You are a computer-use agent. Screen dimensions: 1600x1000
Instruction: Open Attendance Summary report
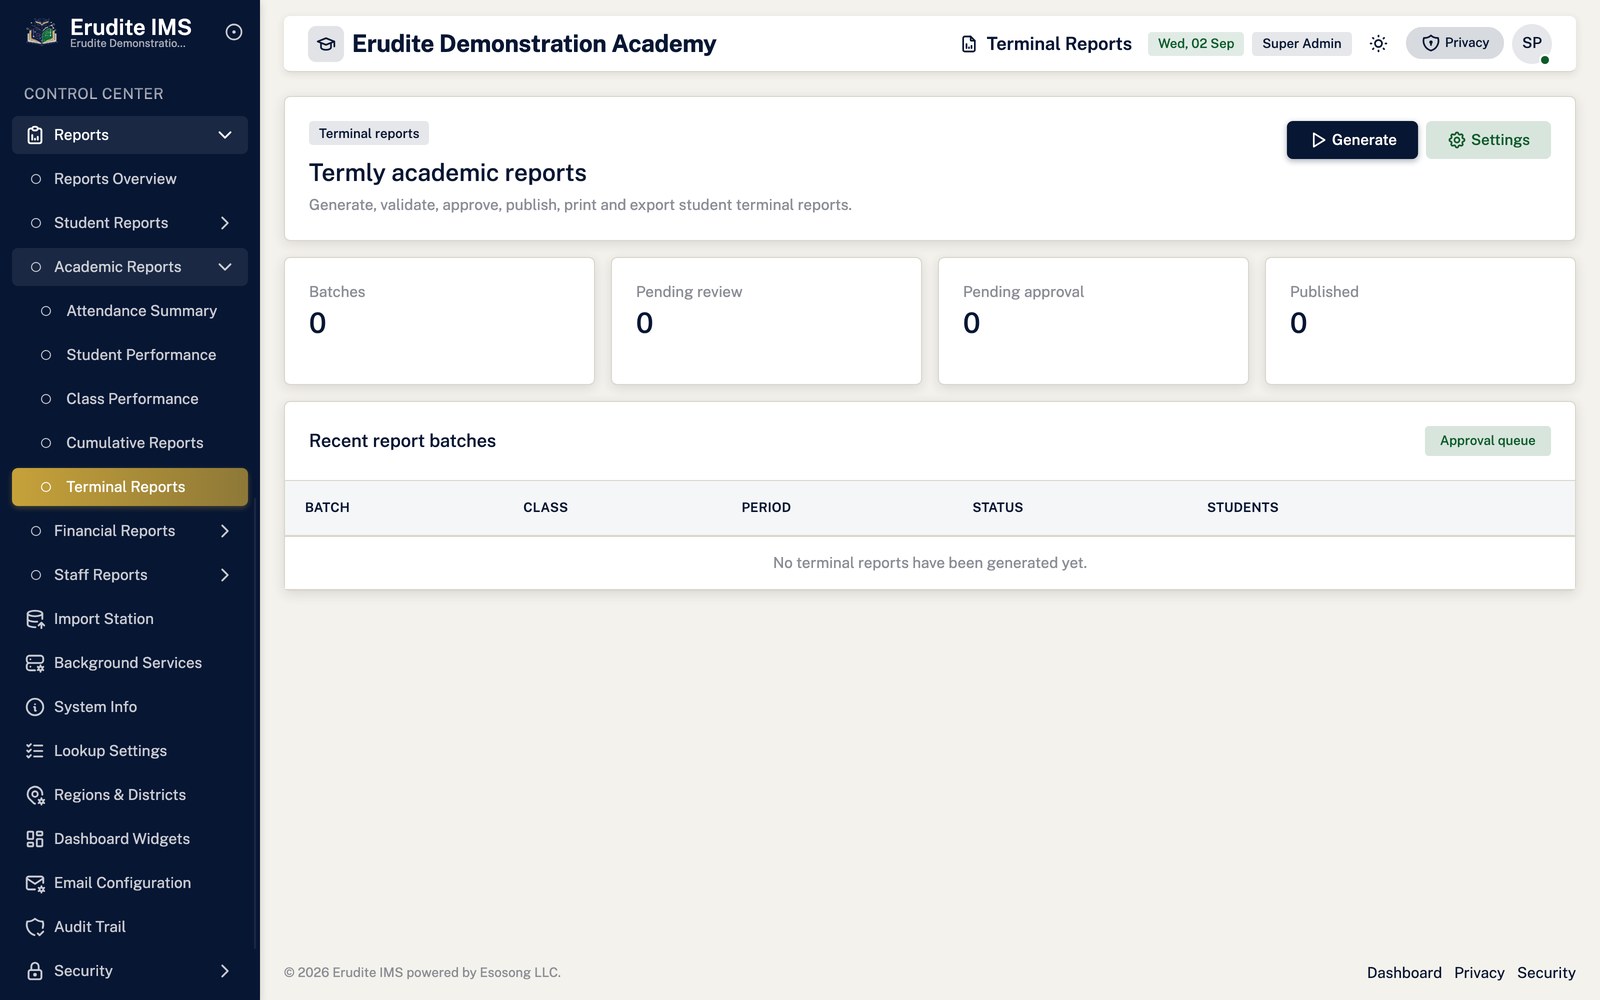point(130,311)
